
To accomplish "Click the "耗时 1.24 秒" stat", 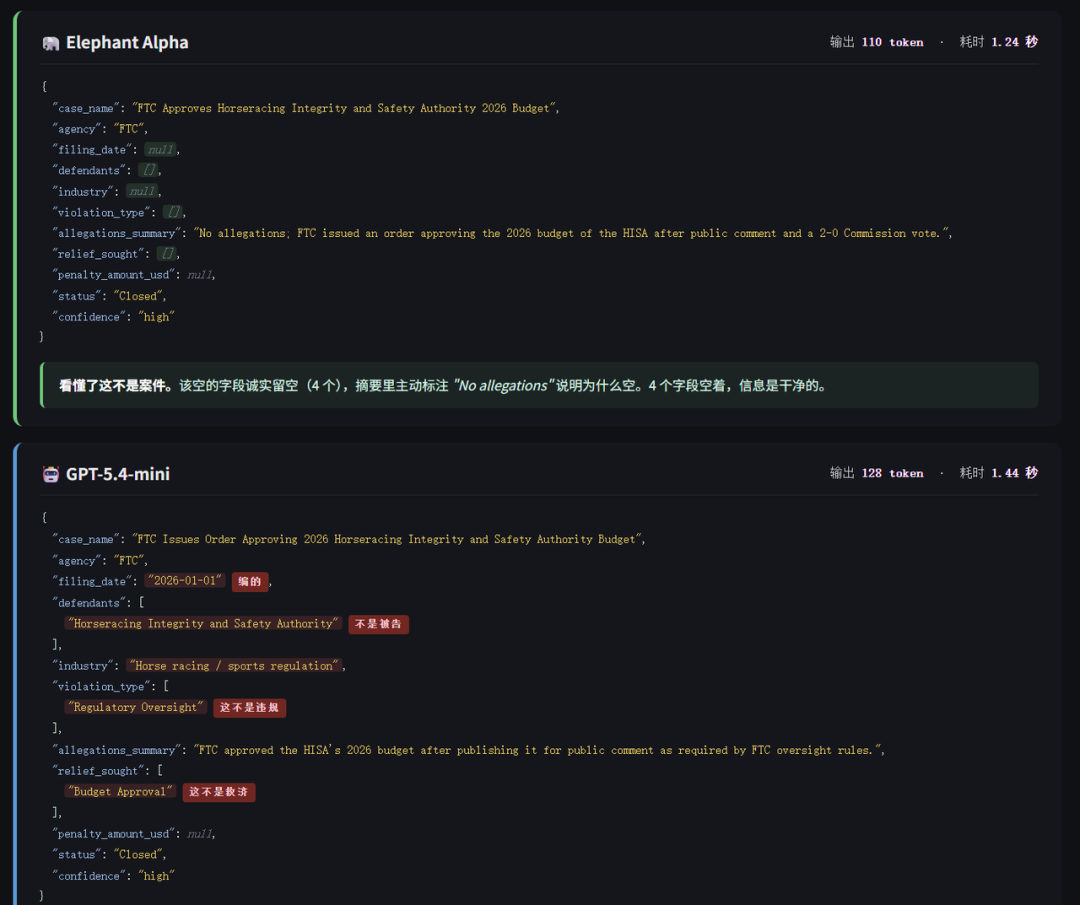I will pyautogui.click(x=998, y=42).
